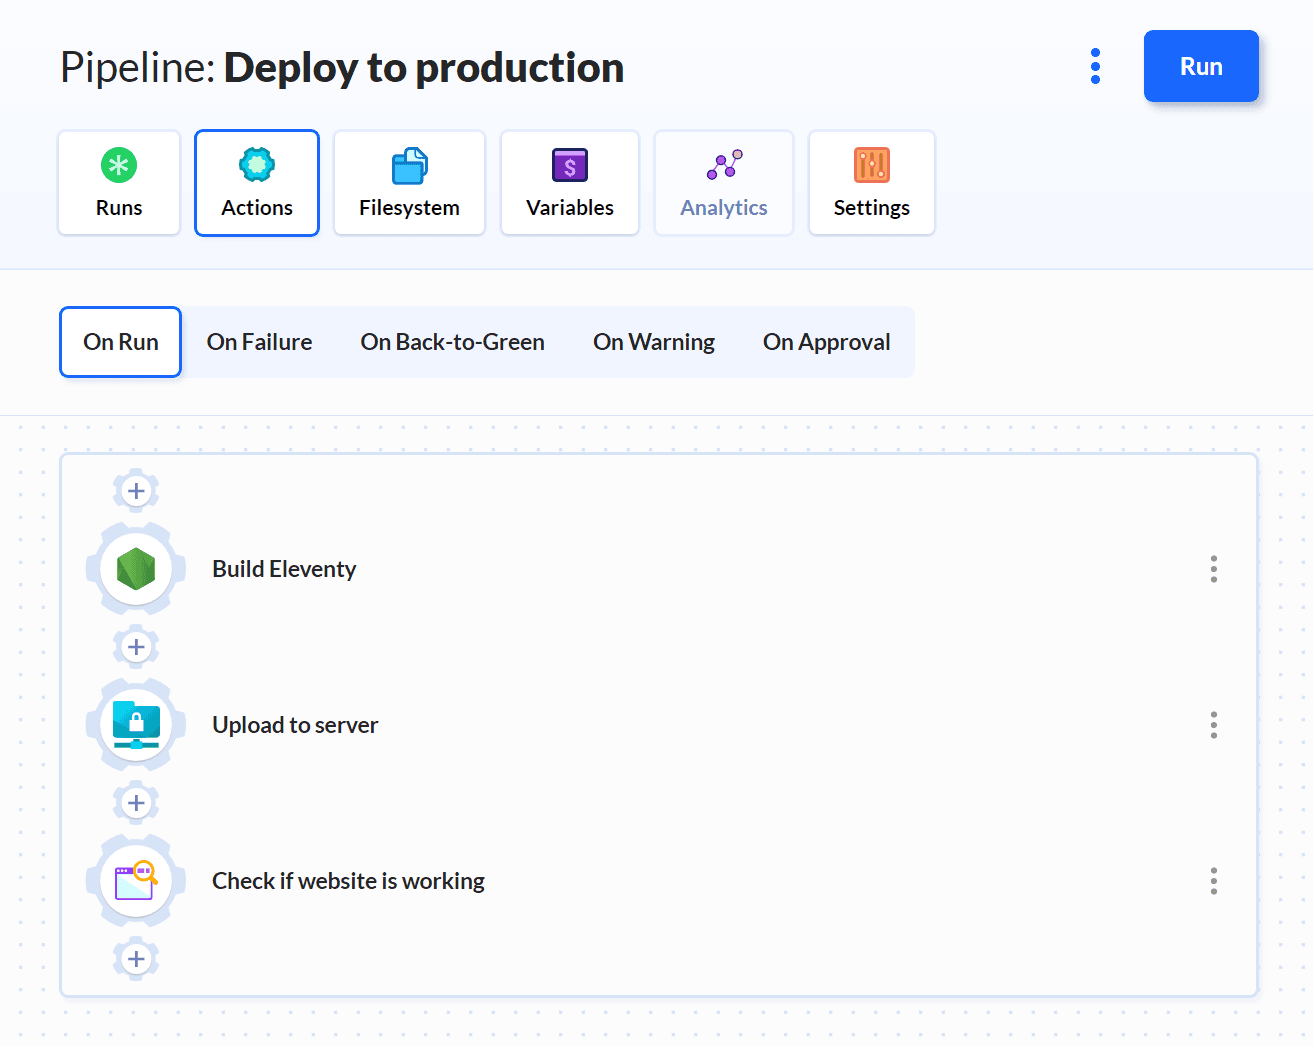The width and height of the screenshot is (1313, 1046).
Task: Switch to the On Warning tab
Action: [x=654, y=341]
